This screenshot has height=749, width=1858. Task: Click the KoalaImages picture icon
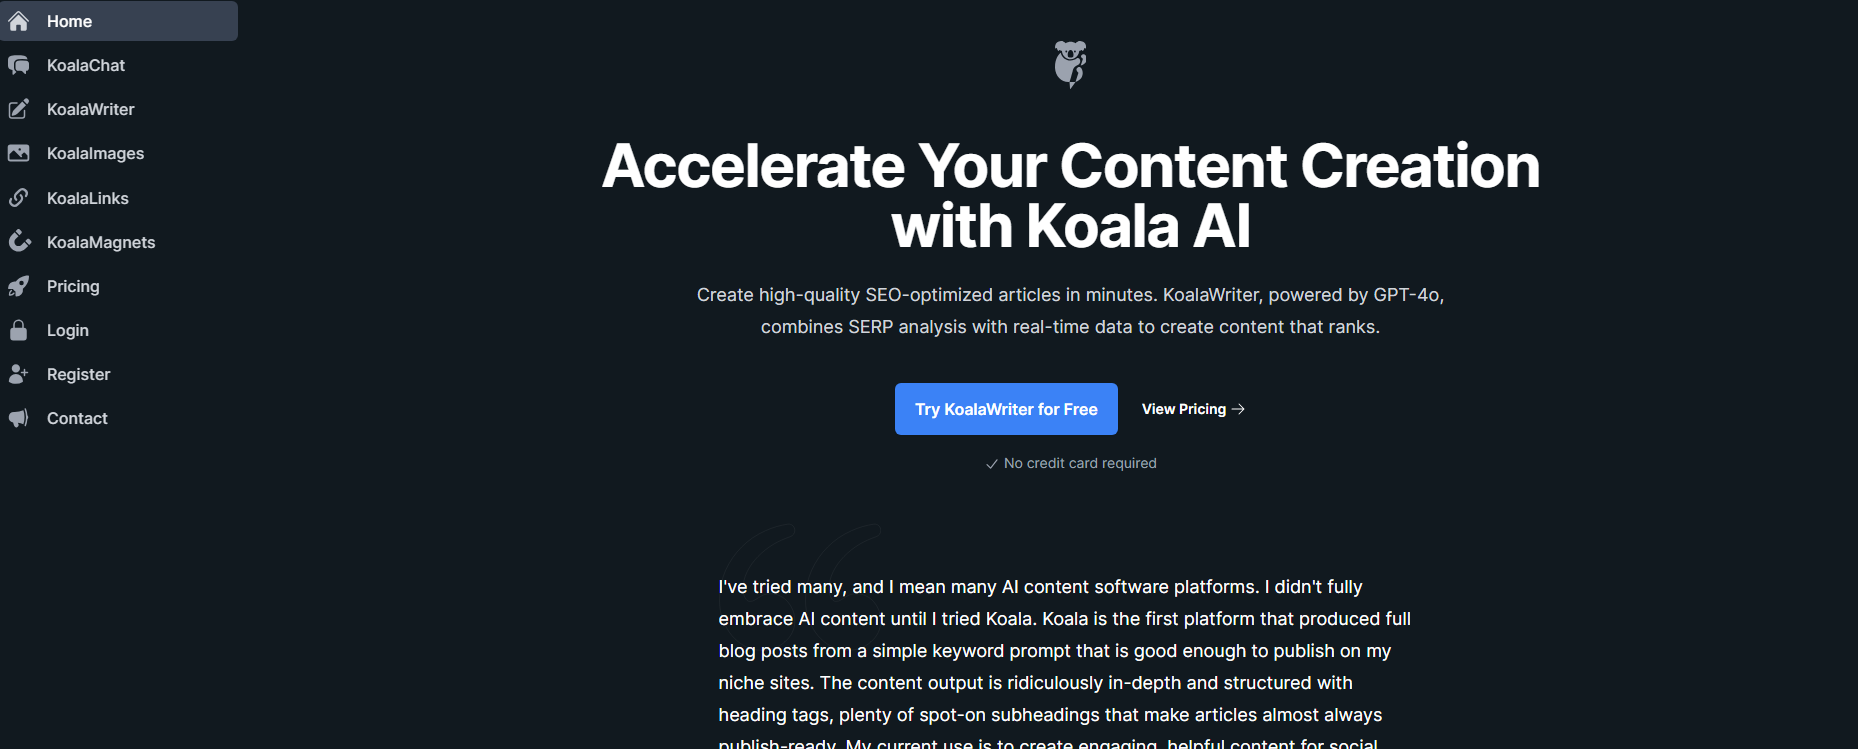point(19,153)
